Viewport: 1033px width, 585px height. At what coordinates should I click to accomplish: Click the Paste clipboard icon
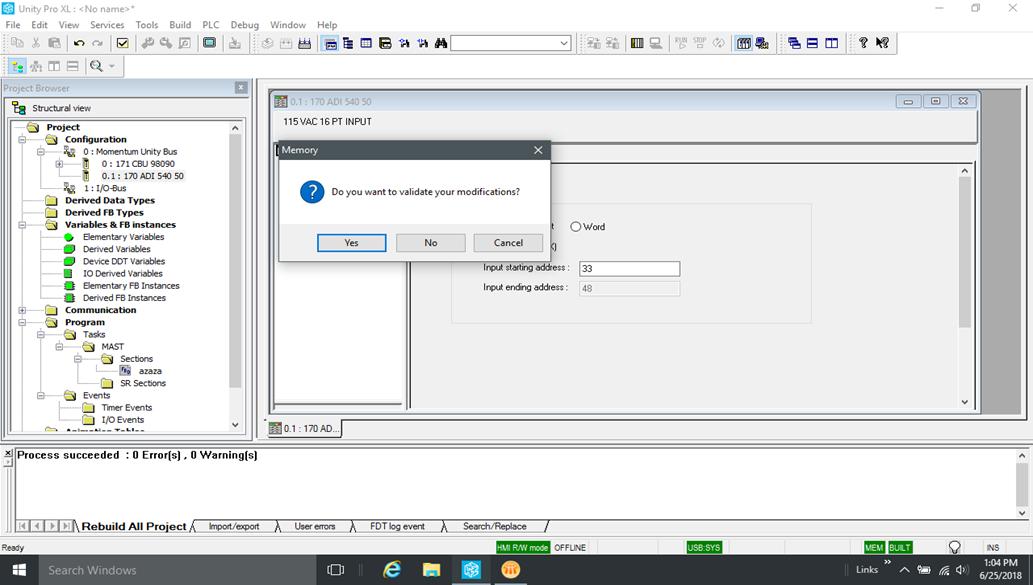55,43
